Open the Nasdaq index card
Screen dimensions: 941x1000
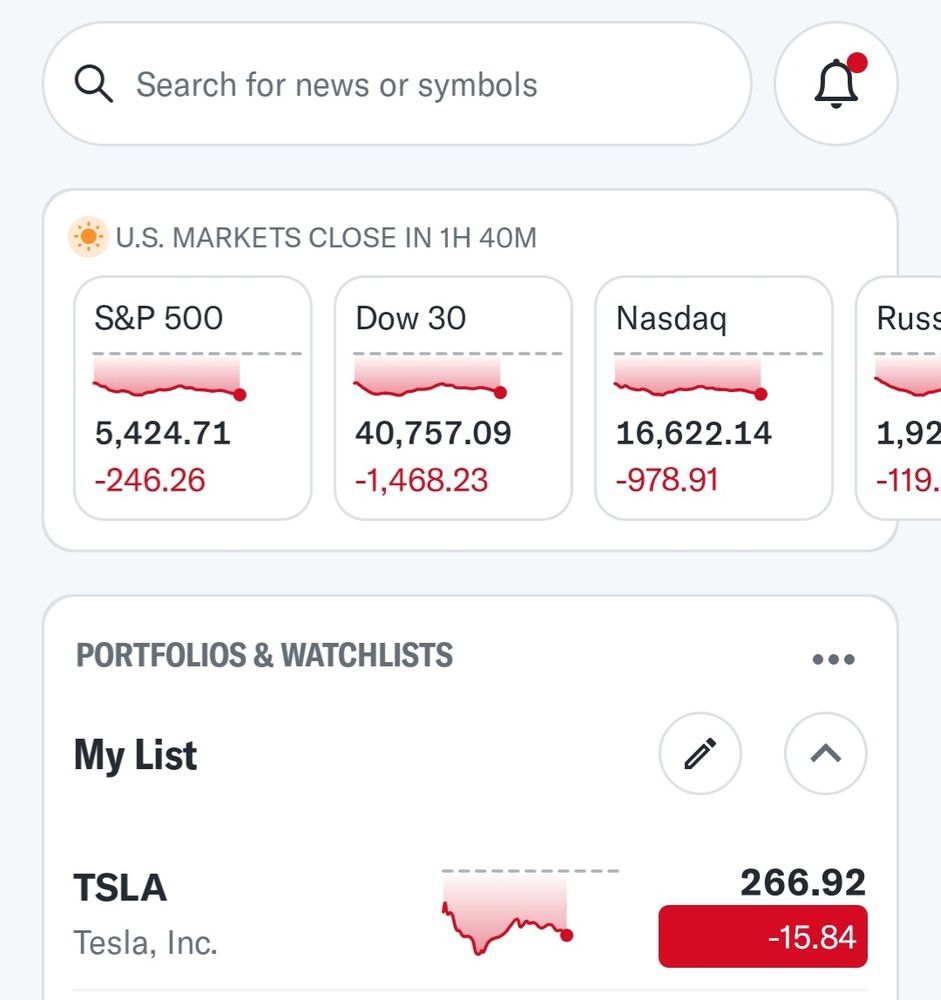coord(713,398)
